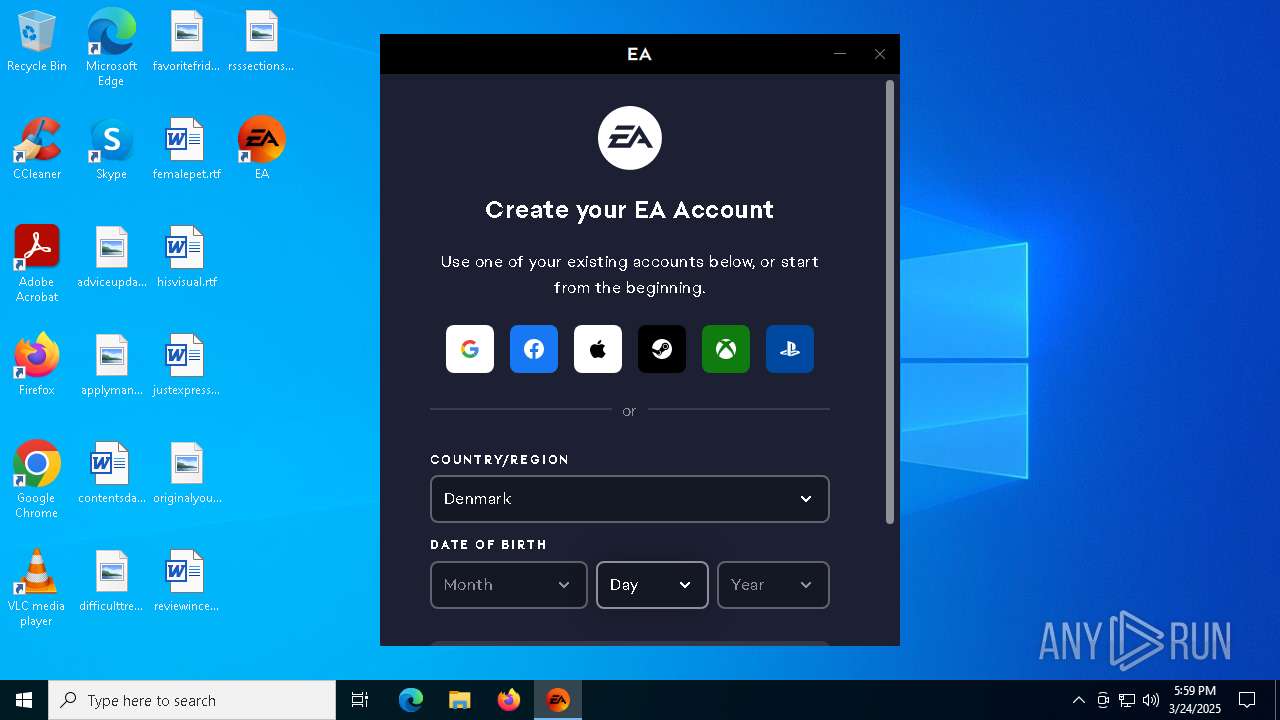Screen dimensions: 1280x720
Task: Open Task View on taskbar
Action: coord(360,700)
